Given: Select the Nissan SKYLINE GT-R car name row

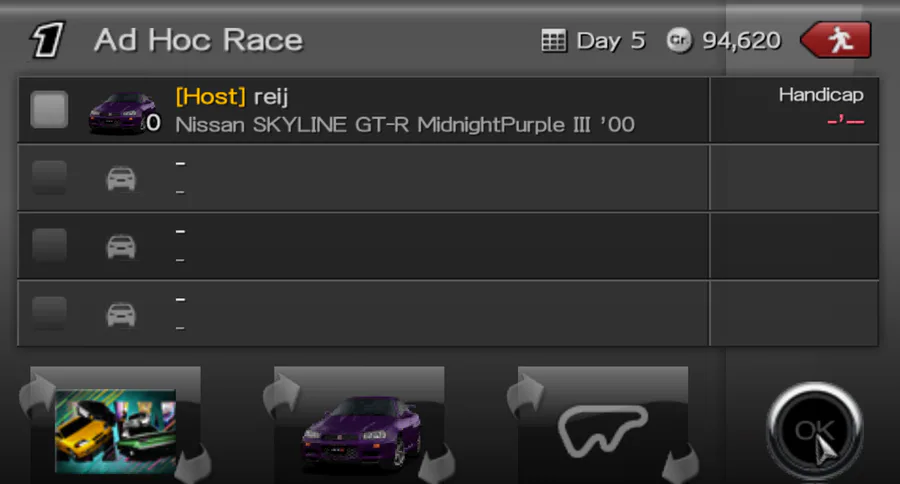Looking at the screenshot, I should pyautogui.click(x=405, y=125).
